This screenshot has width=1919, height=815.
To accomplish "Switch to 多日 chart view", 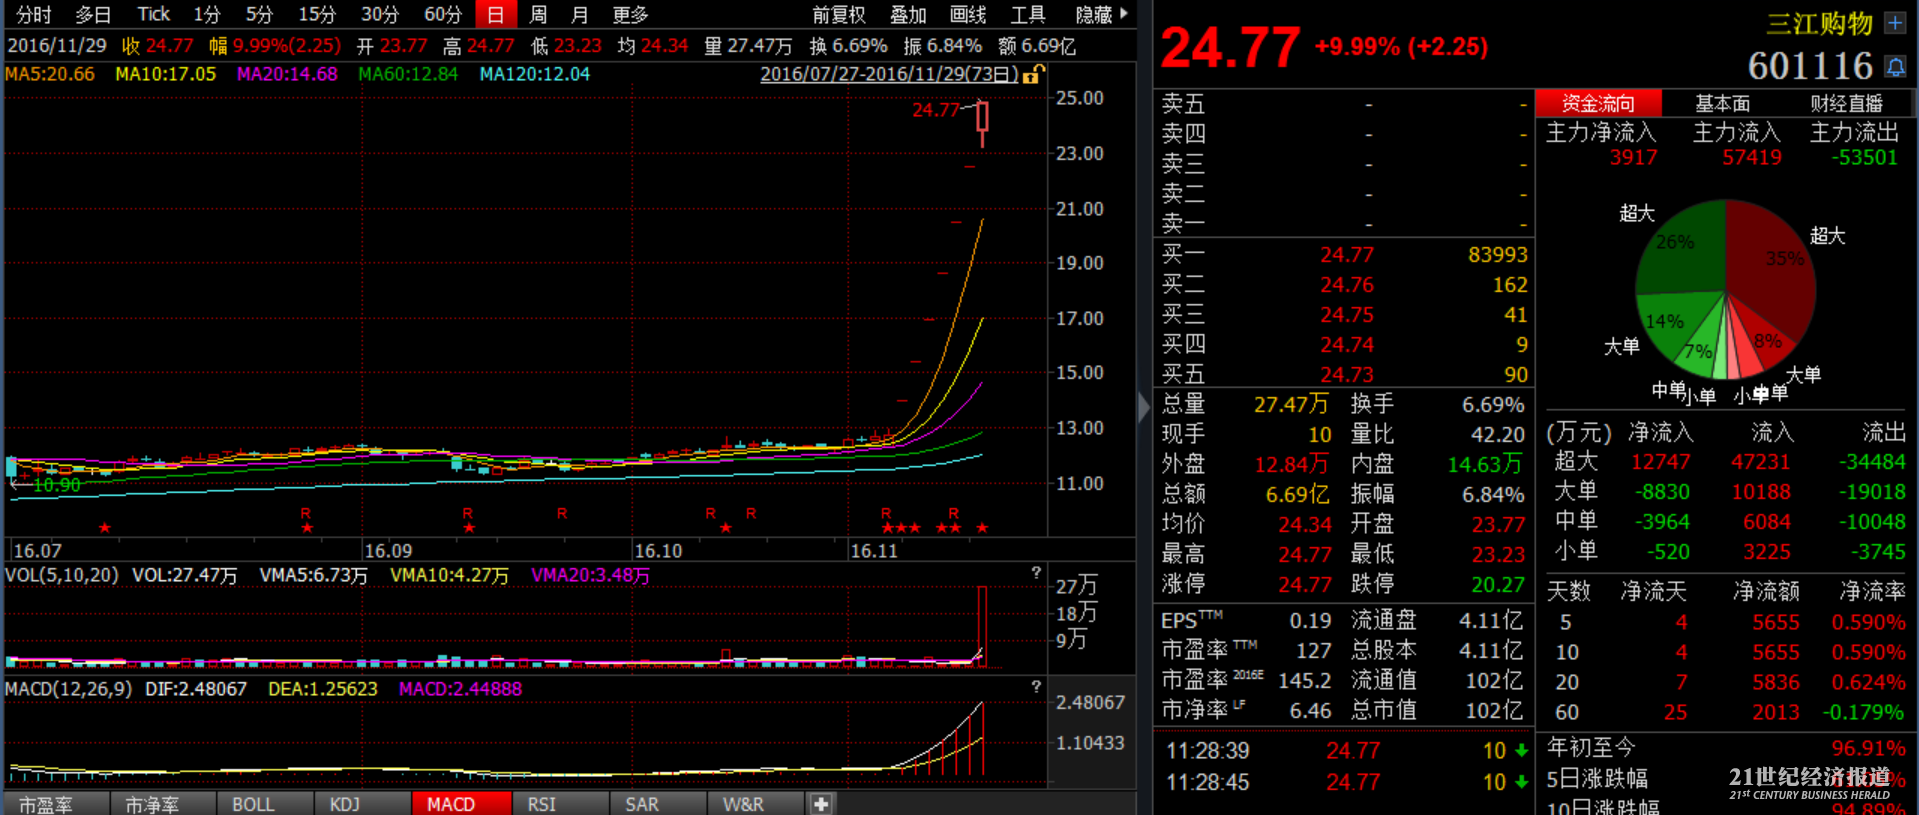I will click(93, 14).
